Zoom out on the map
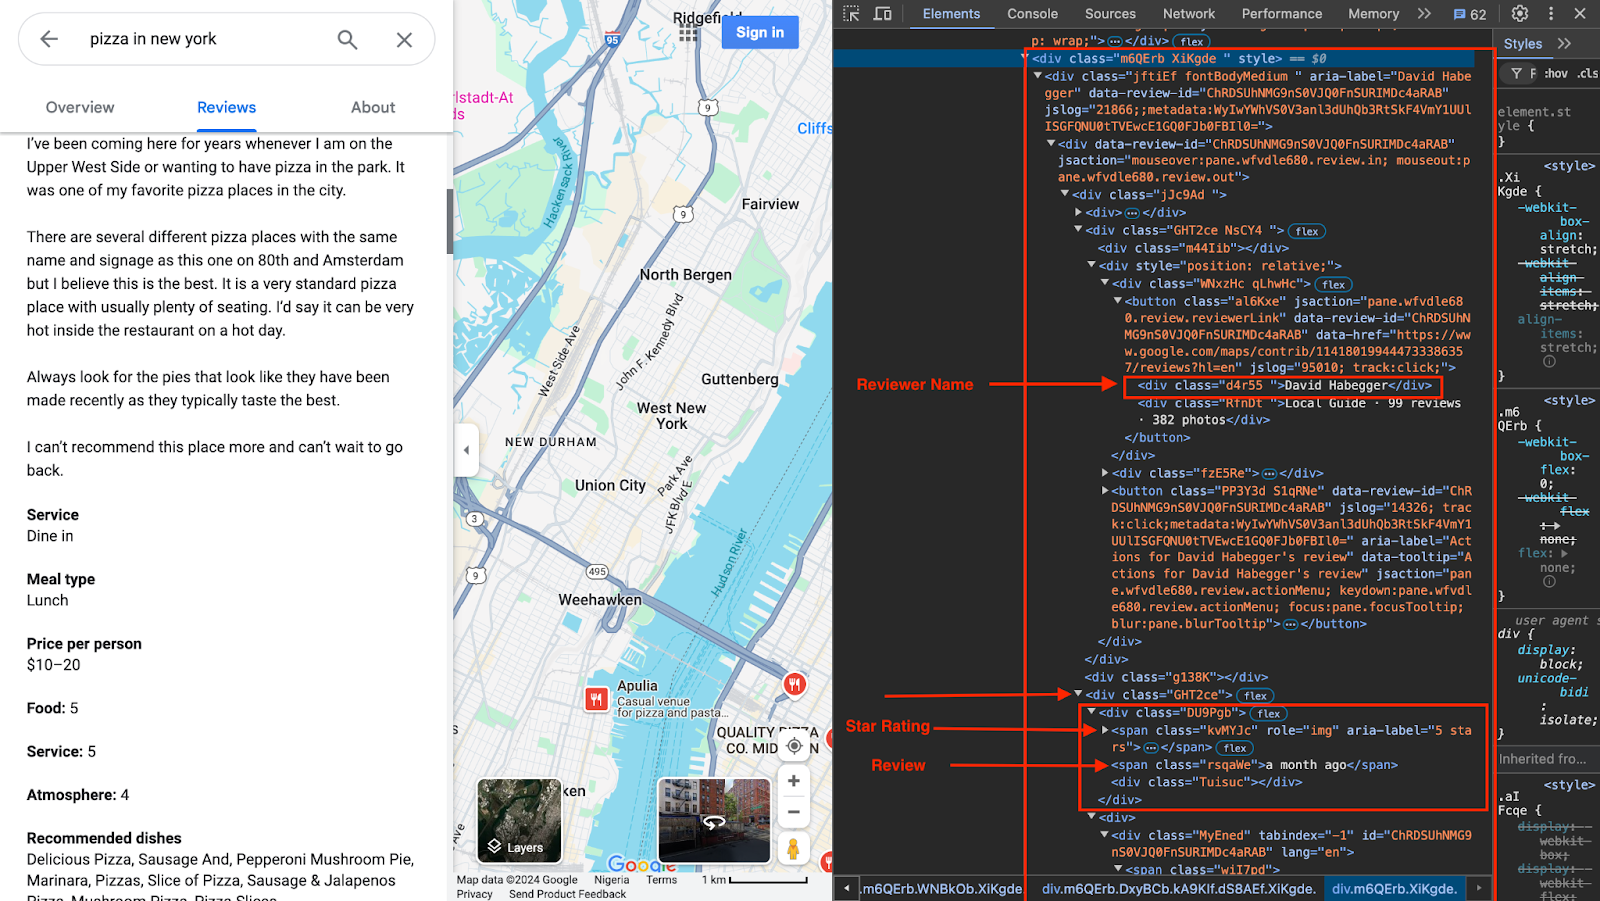Viewport: 1600px width, 901px height. pyautogui.click(x=793, y=812)
